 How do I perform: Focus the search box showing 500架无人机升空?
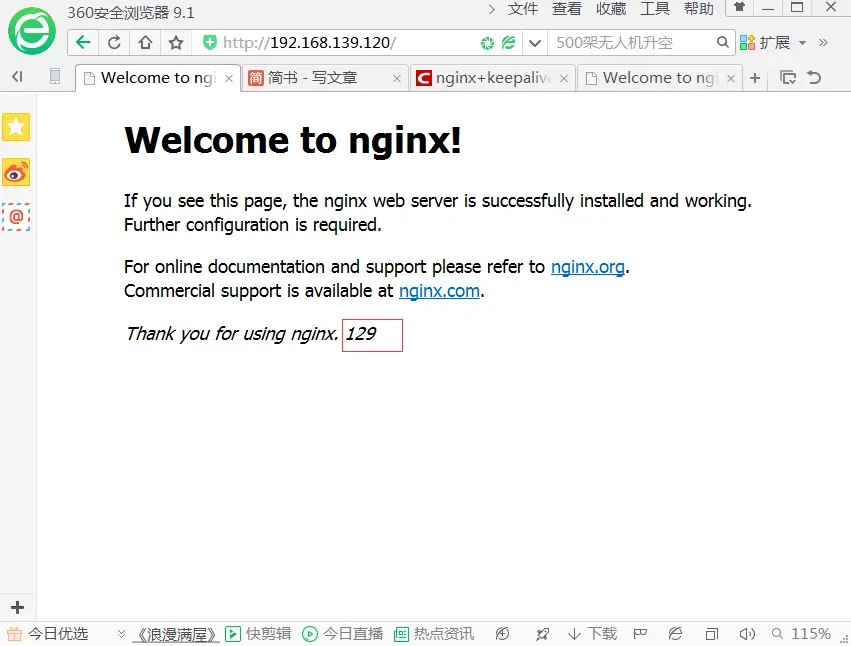point(632,43)
